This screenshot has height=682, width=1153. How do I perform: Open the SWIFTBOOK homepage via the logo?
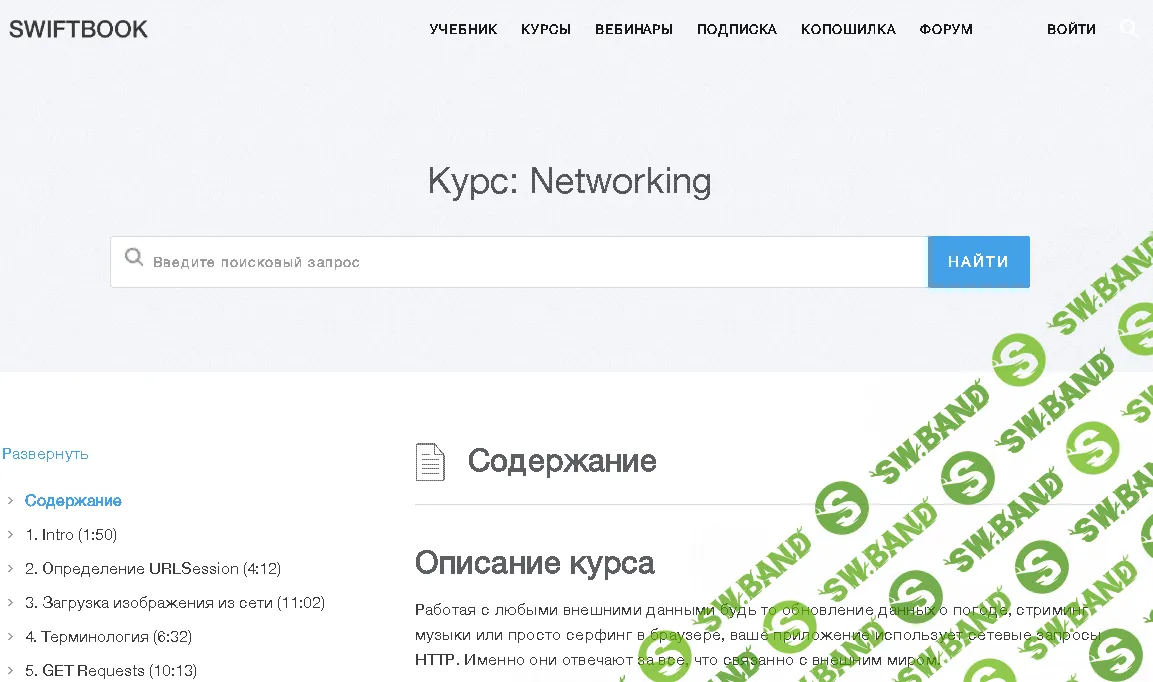[x=78, y=29]
